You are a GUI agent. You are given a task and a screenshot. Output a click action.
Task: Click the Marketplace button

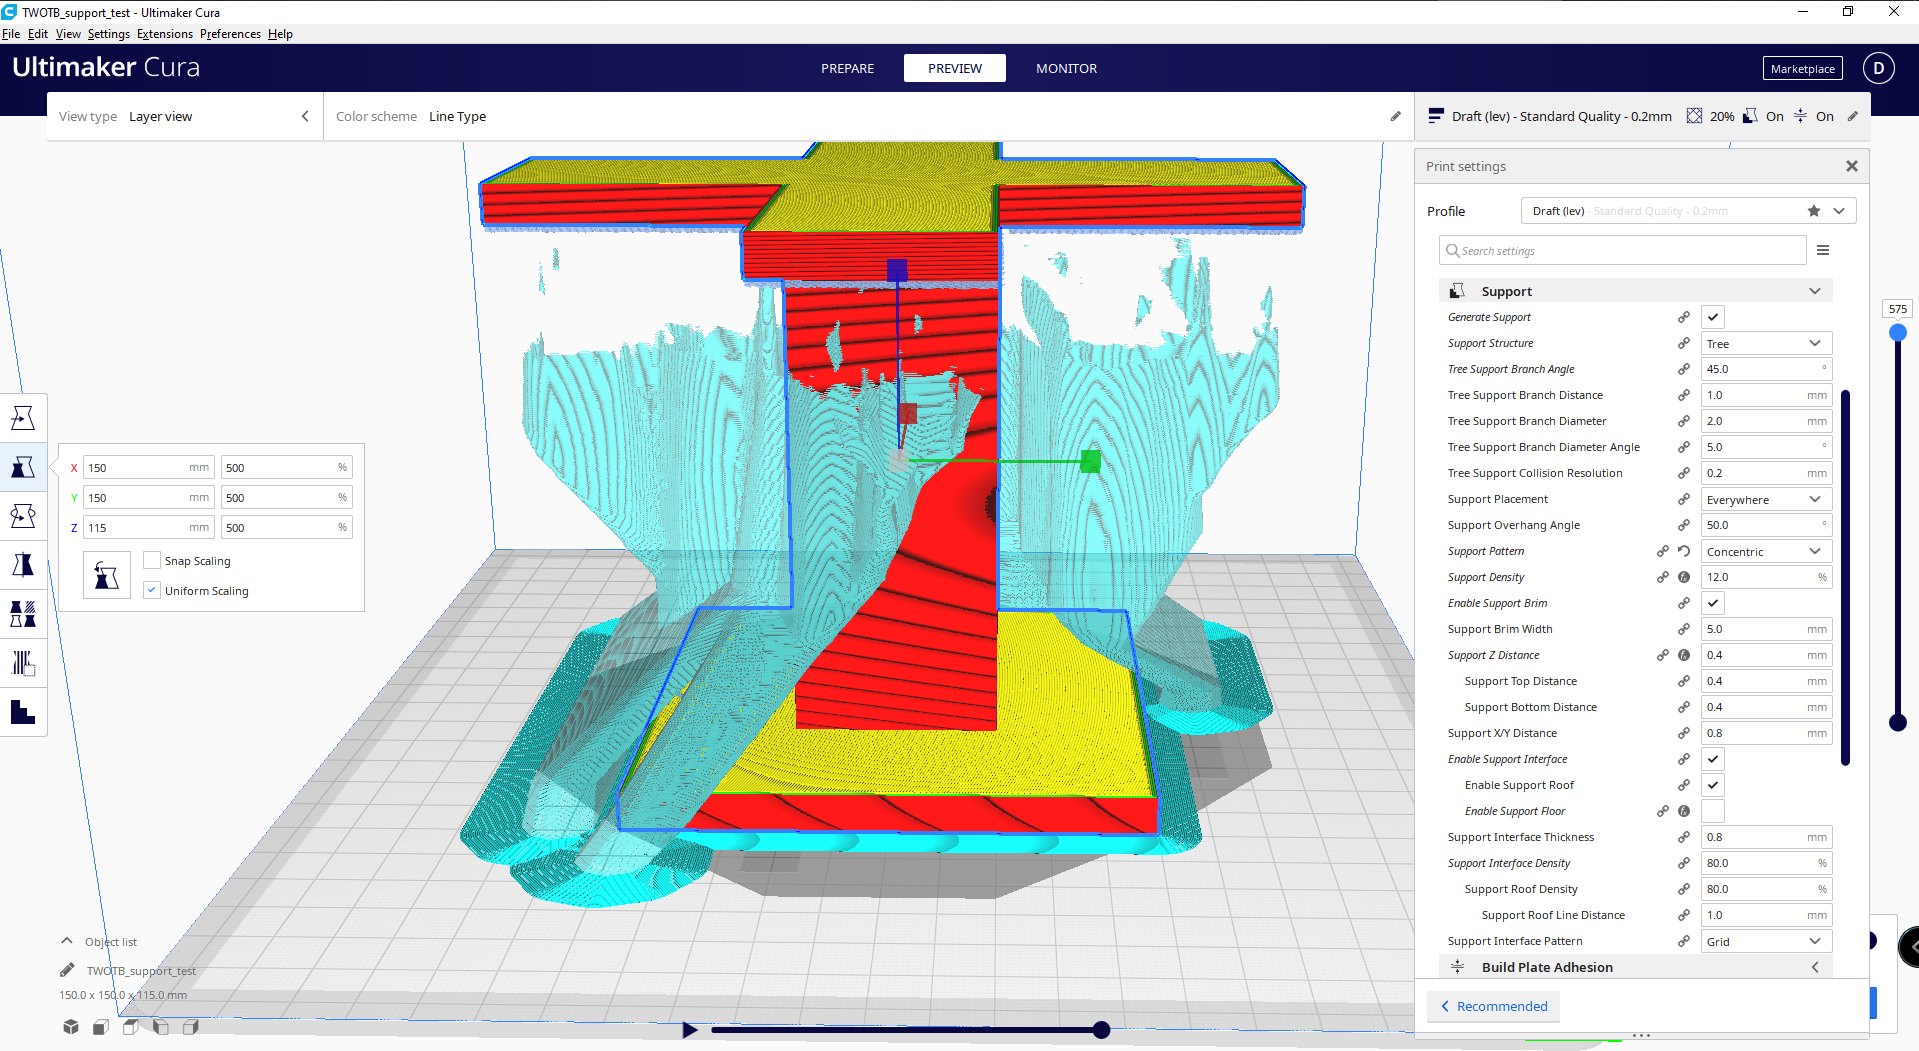pos(1802,69)
